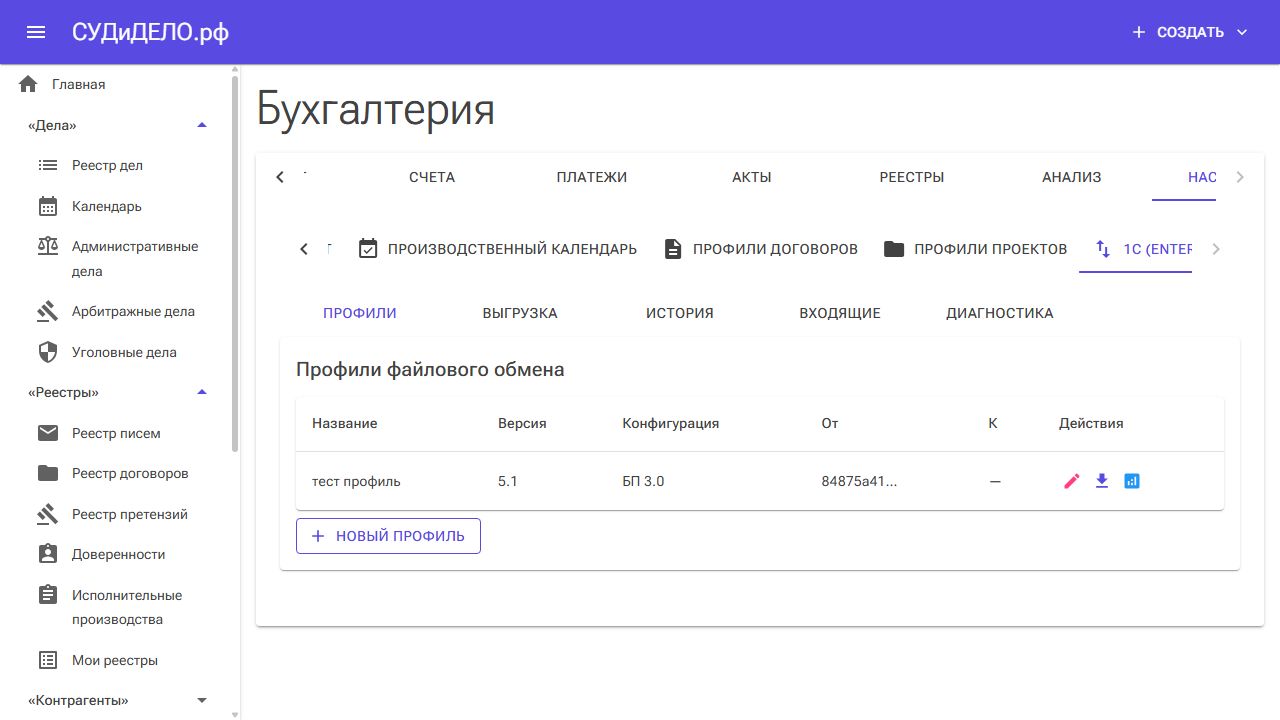Viewport: 1280px width, 720px height.
Task: Select the ПРОФИЛИ exchange tab
Action: [x=360, y=313]
